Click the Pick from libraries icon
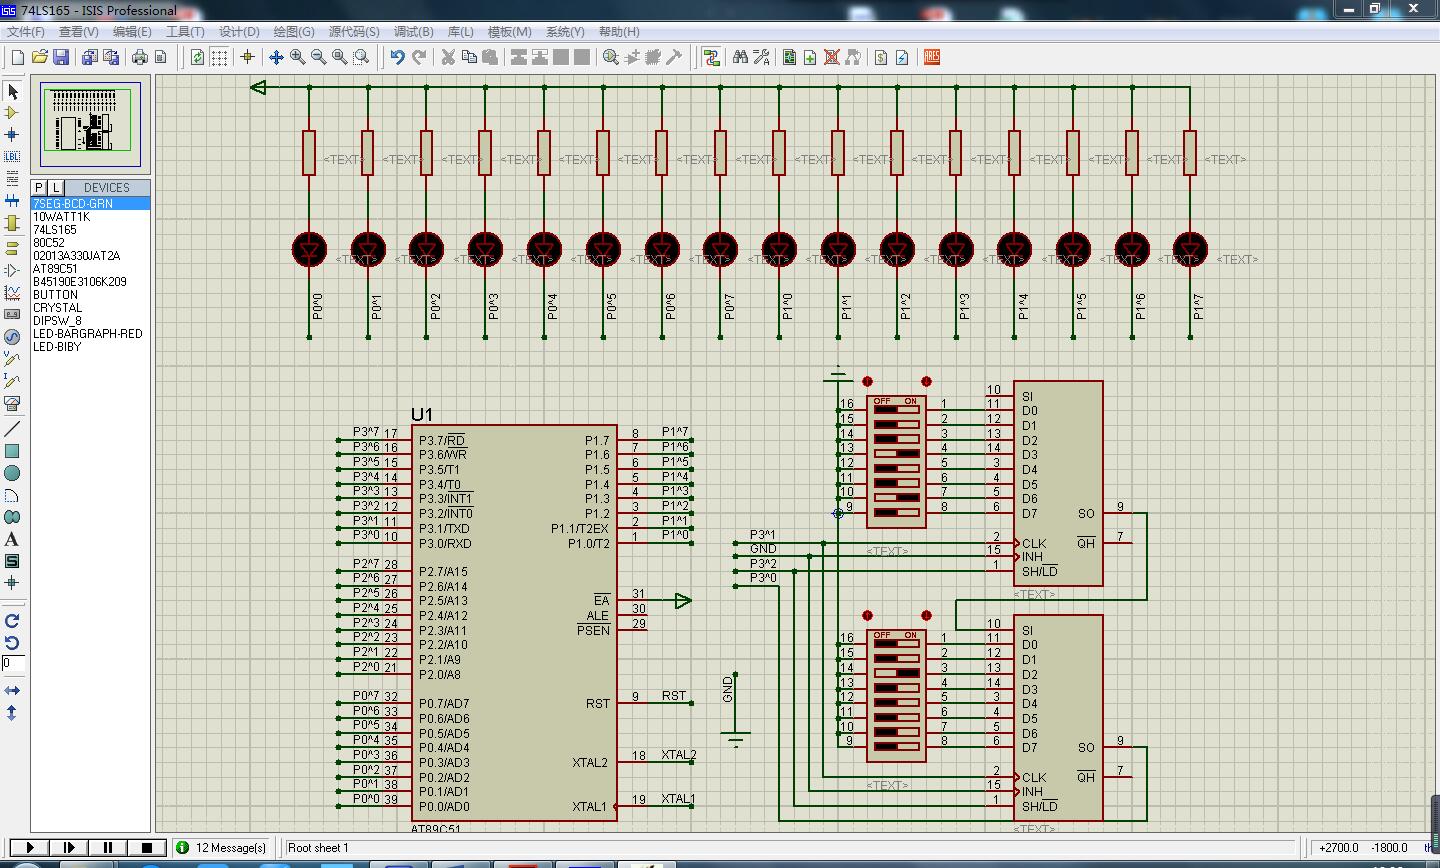The height and width of the screenshot is (868, 1440). tap(610, 57)
